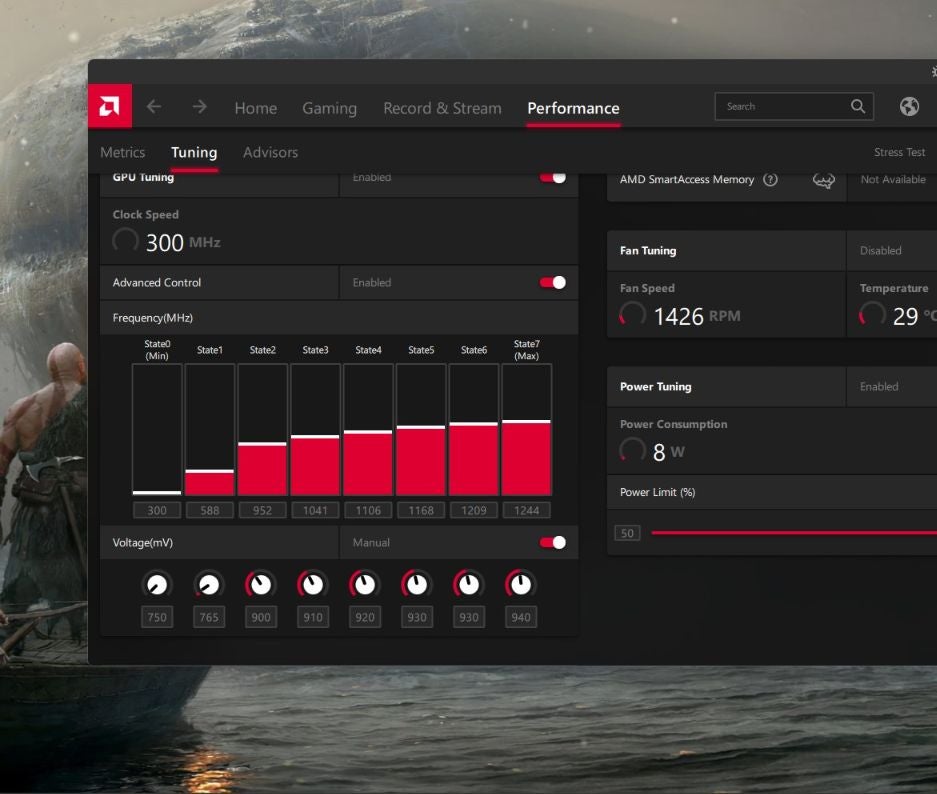Go back using the left arrow icon

click(x=154, y=107)
